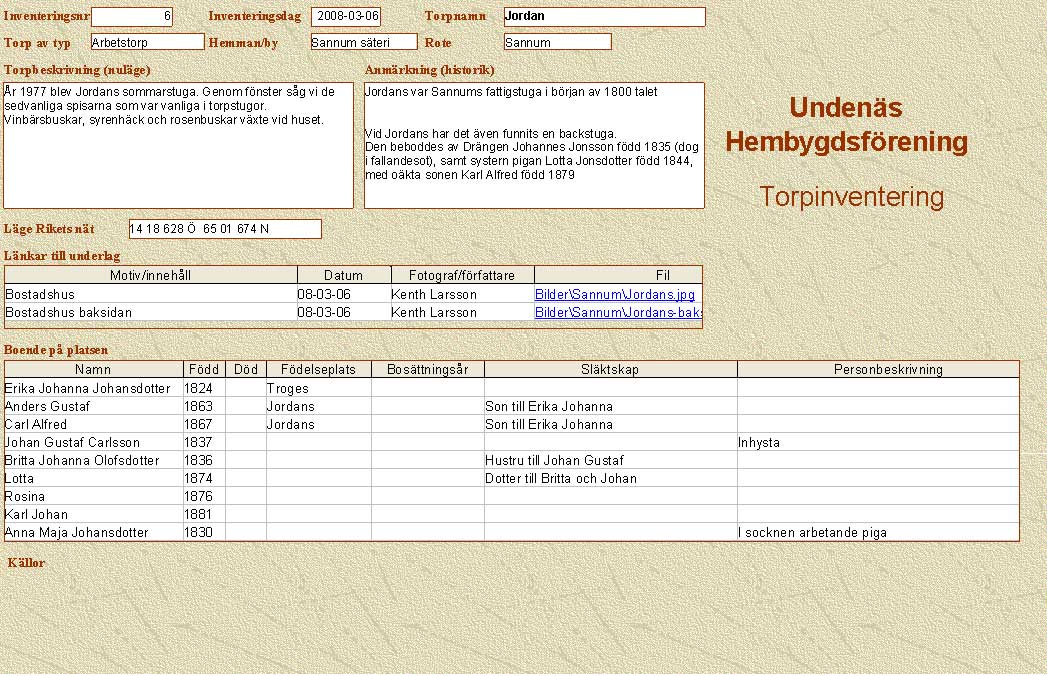Click the Född column header
The image size is (1047, 676).
click(x=204, y=370)
